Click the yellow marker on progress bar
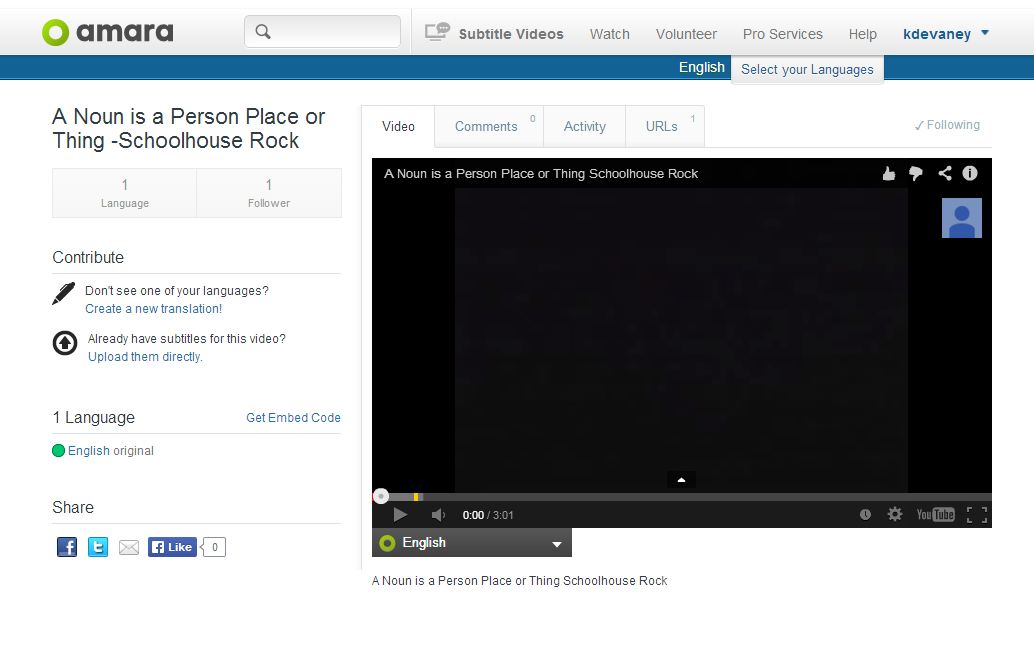 tap(416, 497)
